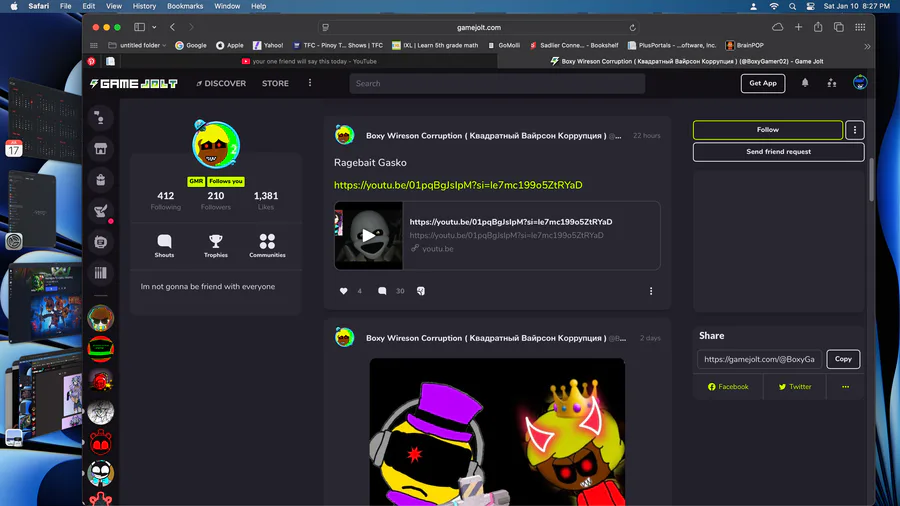The width and height of the screenshot is (900, 506).
Task: Open the library shelf icon in sidebar
Action: (x=100, y=273)
